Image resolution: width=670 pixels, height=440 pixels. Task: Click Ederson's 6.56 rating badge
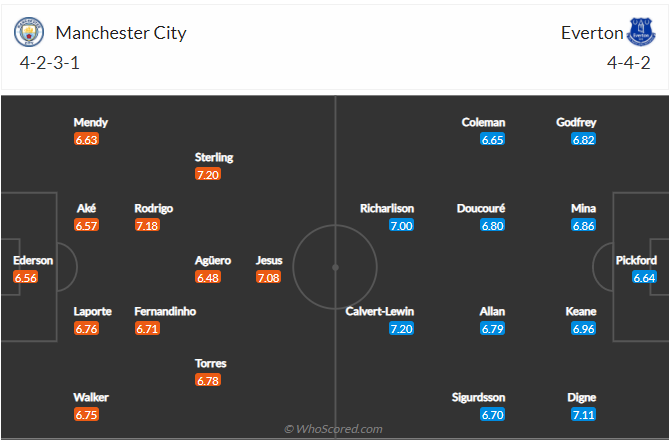point(26,277)
